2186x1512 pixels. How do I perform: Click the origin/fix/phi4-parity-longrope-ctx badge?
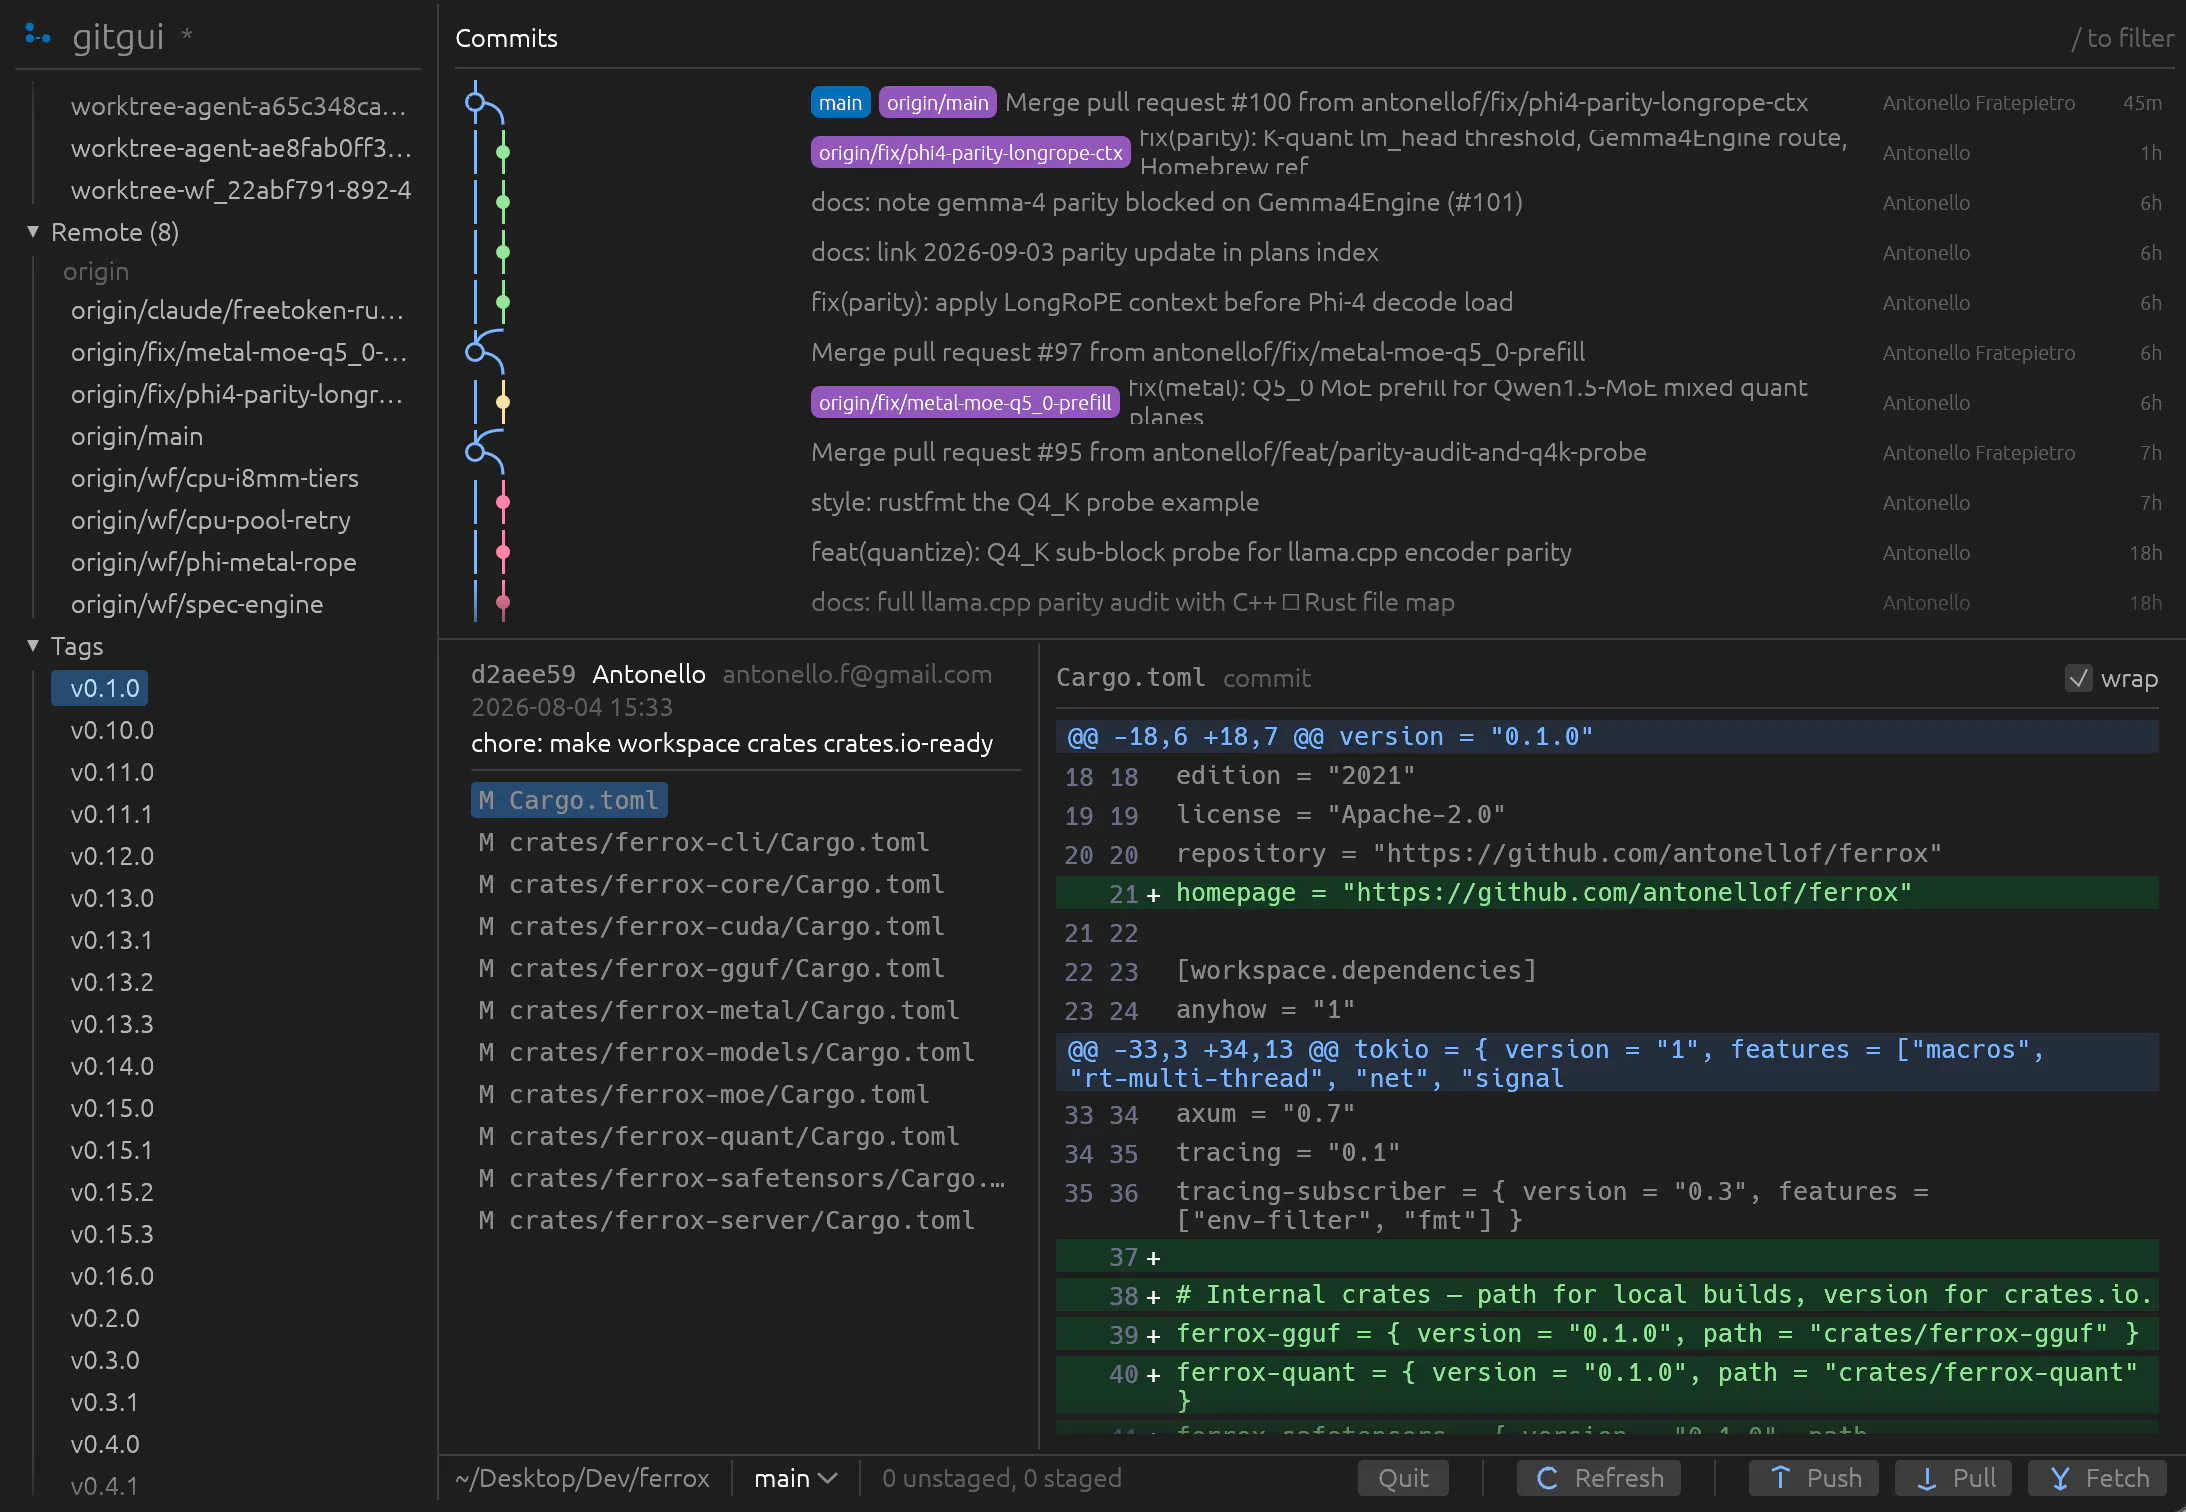click(x=970, y=152)
